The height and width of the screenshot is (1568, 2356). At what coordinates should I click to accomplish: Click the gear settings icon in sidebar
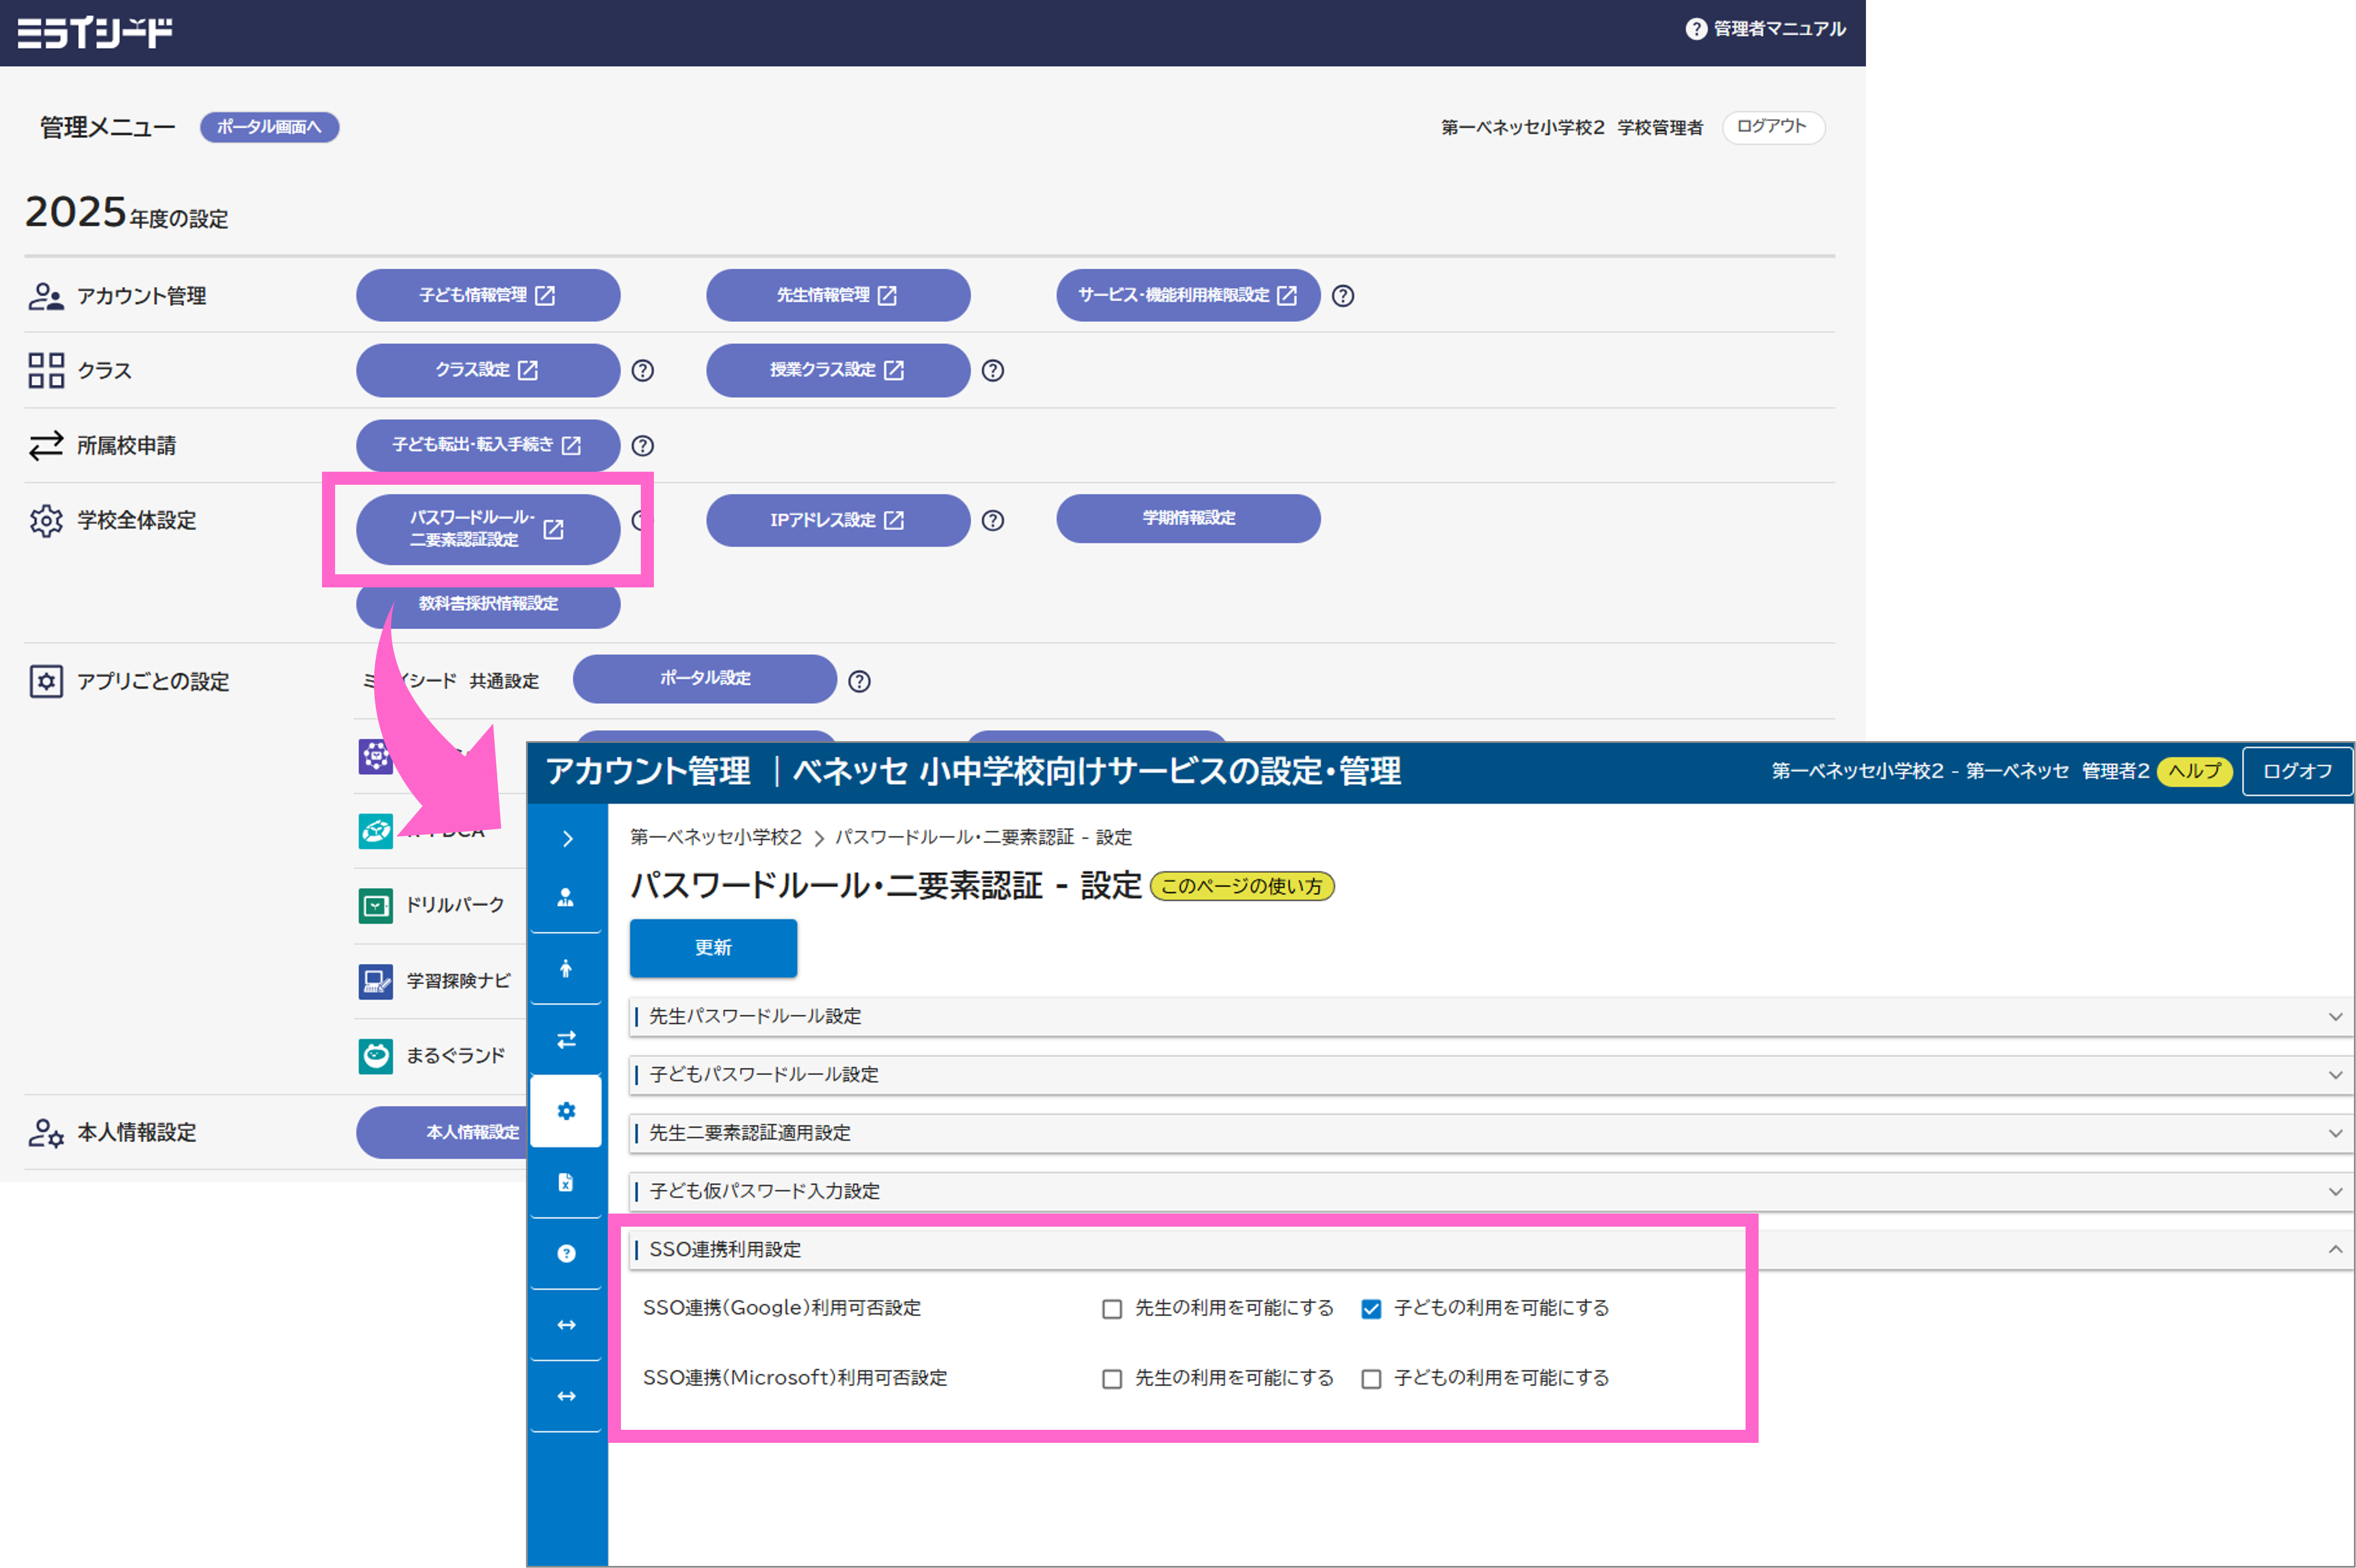[x=566, y=1111]
